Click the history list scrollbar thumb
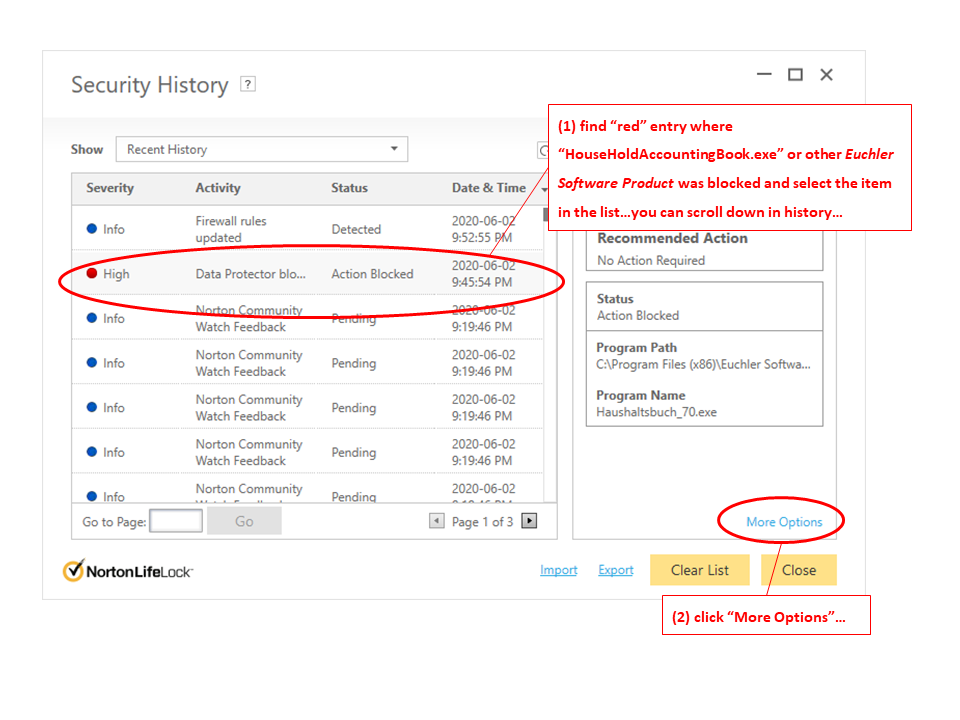Viewport: 960px width, 720px height. 546,214
